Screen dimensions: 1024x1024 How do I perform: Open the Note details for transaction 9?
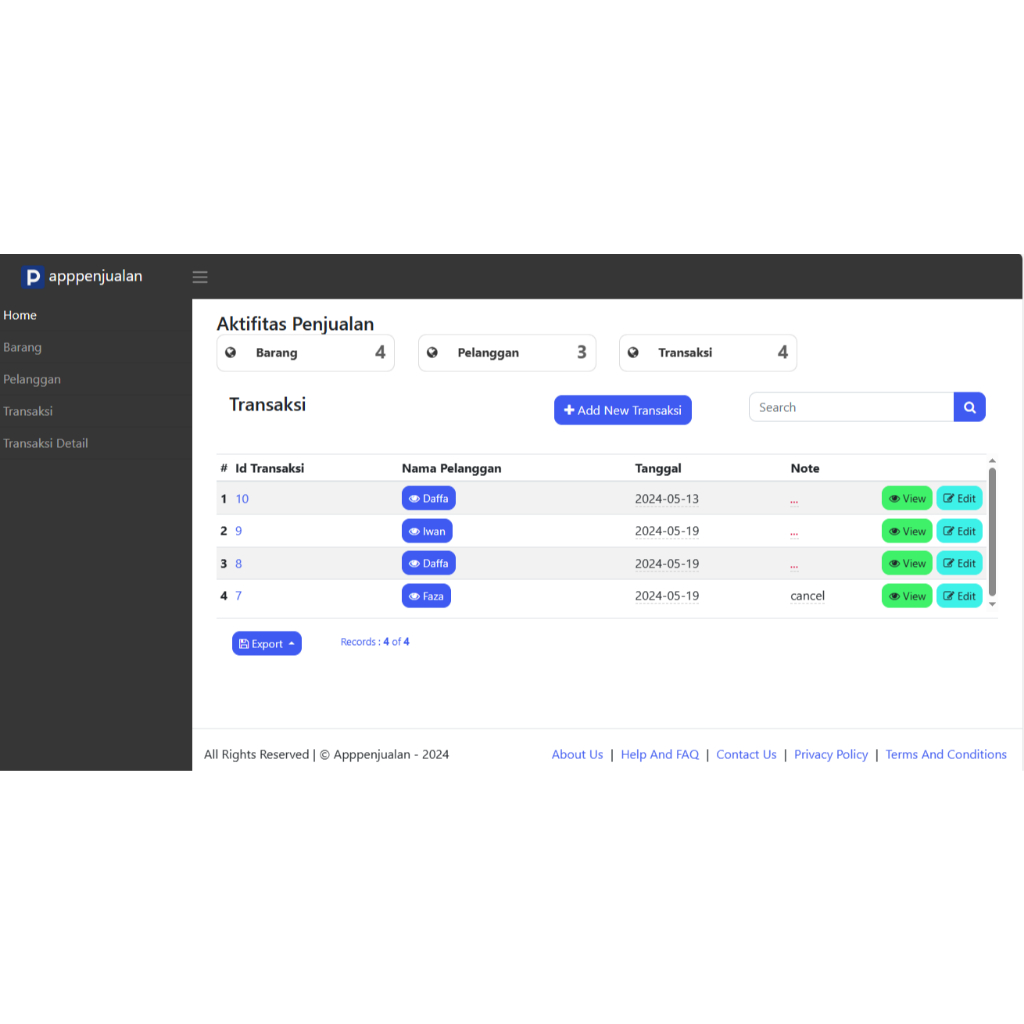pos(793,531)
